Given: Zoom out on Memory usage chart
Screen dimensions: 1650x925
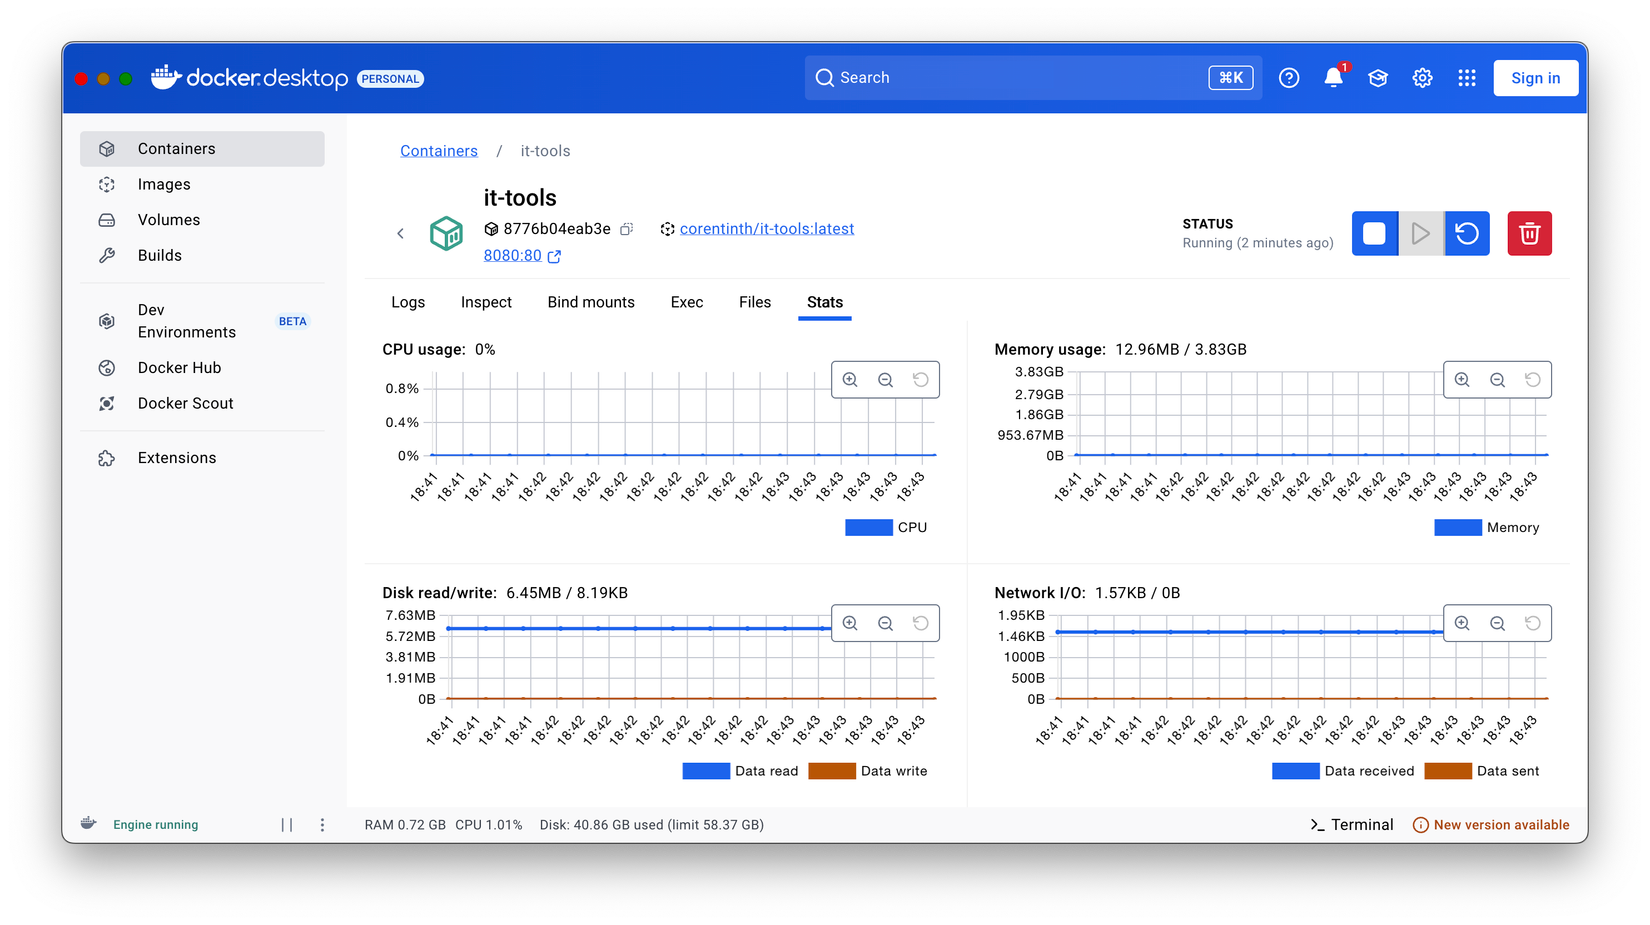Looking at the screenshot, I should [x=1497, y=380].
